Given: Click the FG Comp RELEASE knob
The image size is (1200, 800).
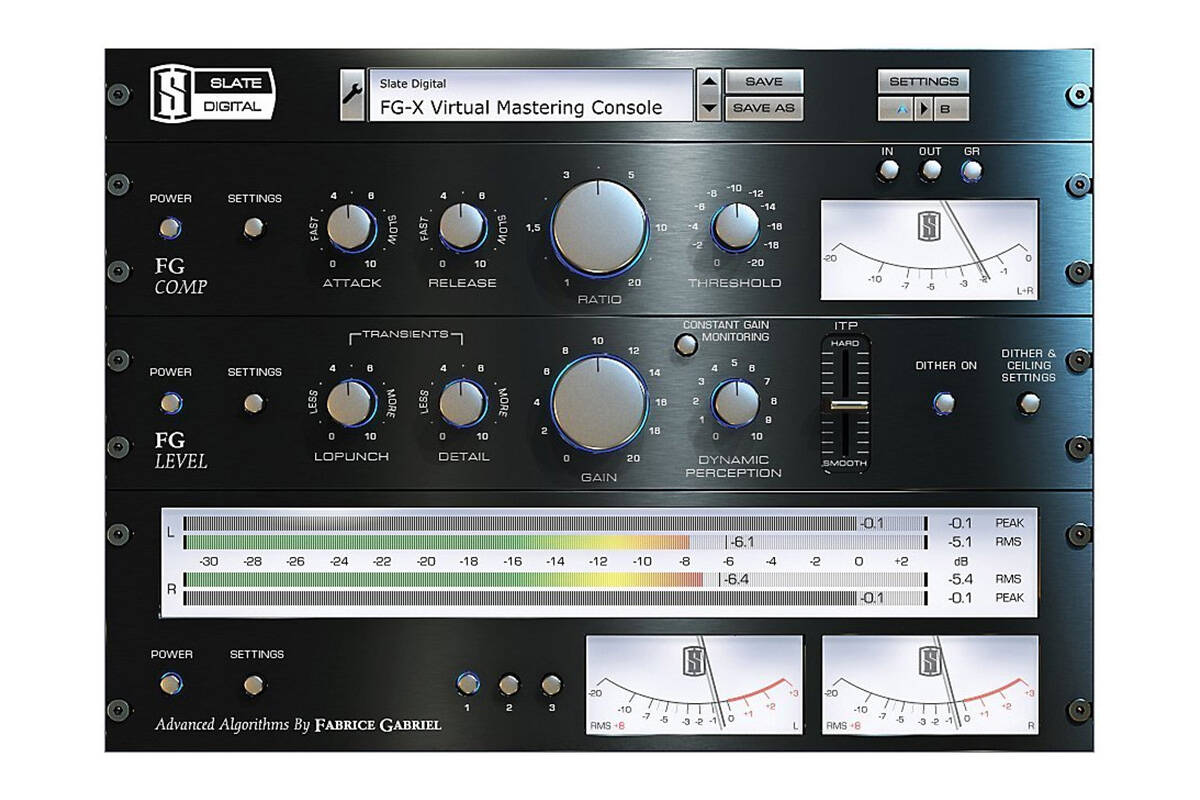Looking at the screenshot, I should point(462,228).
